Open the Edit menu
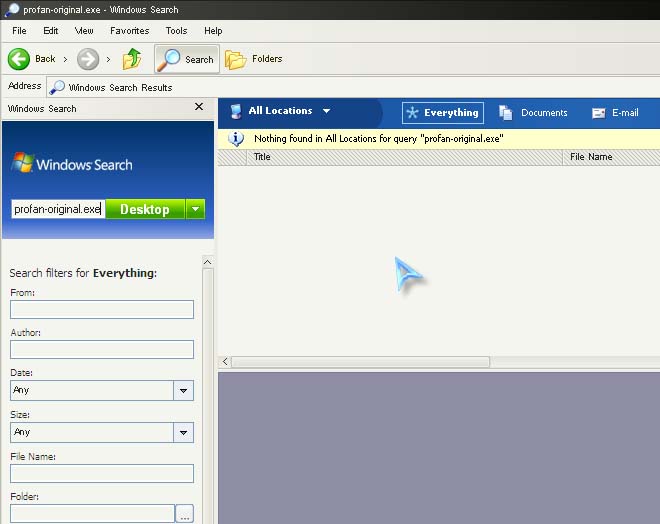Image resolution: width=660 pixels, height=524 pixels. coord(51,31)
